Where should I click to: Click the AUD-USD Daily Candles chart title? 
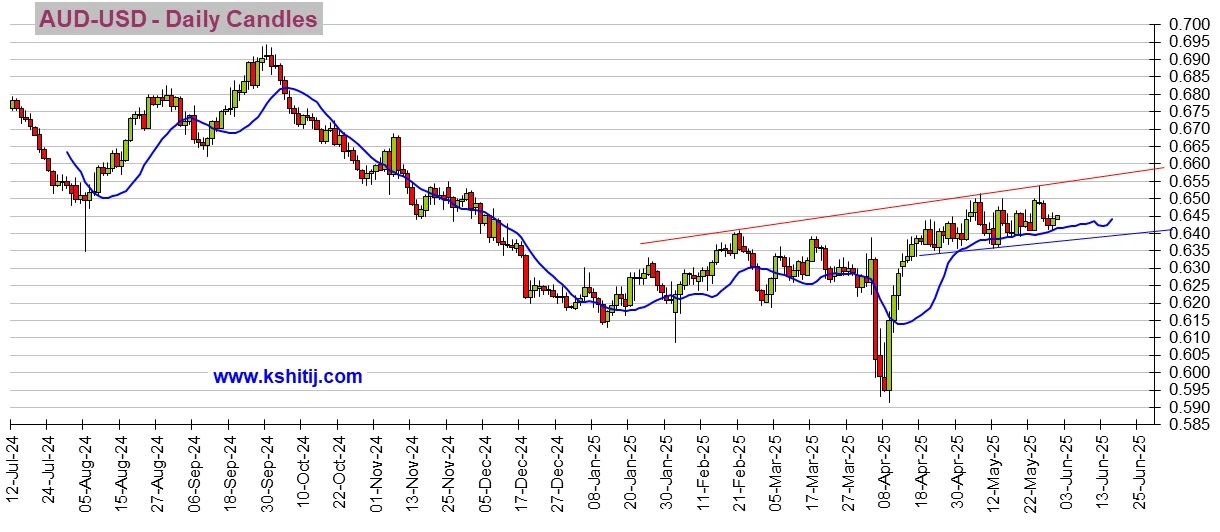point(179,19)
